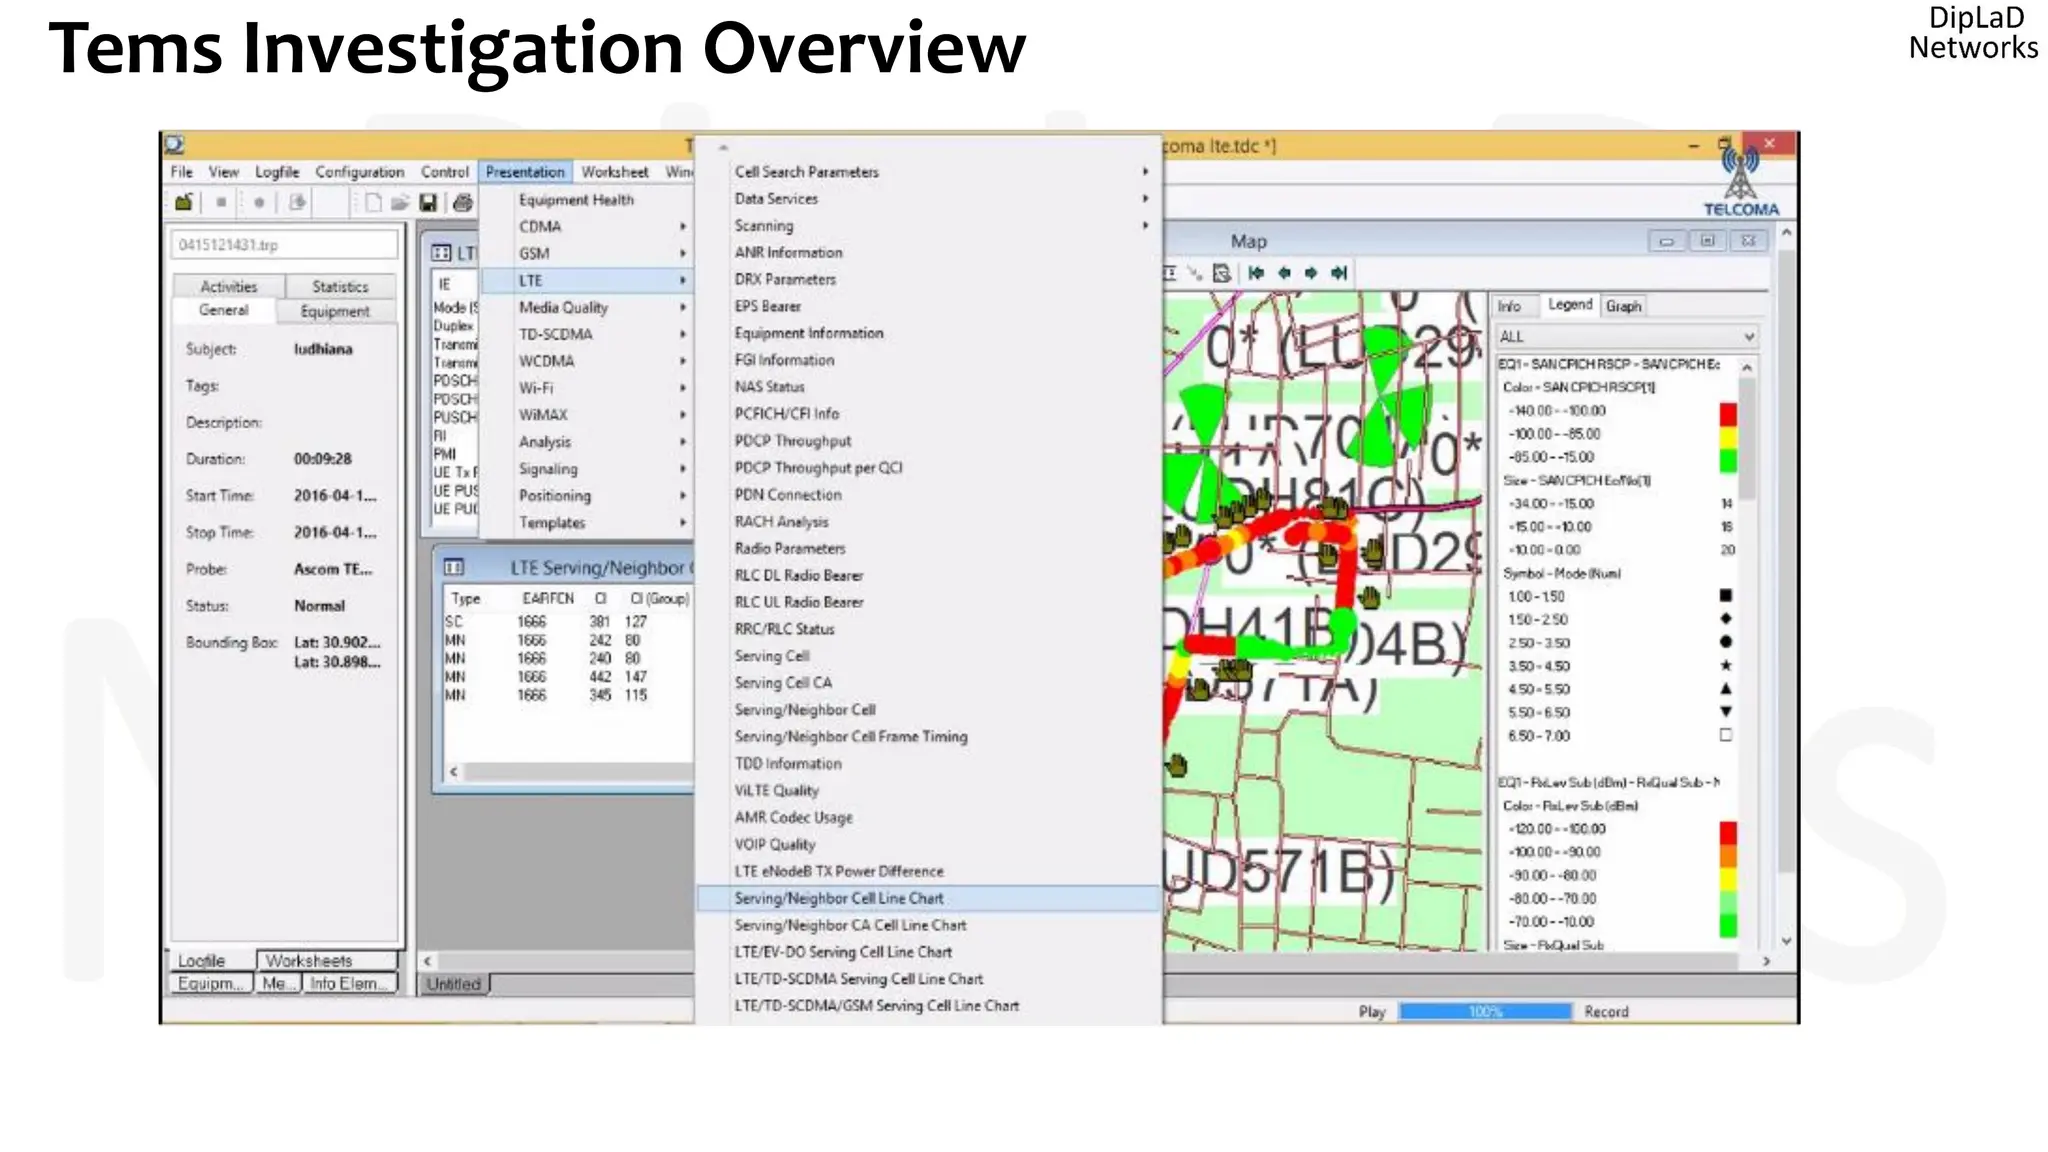Click the stop square toolbar icon
Viewport: 2048px width, 1152px height.
221,203
